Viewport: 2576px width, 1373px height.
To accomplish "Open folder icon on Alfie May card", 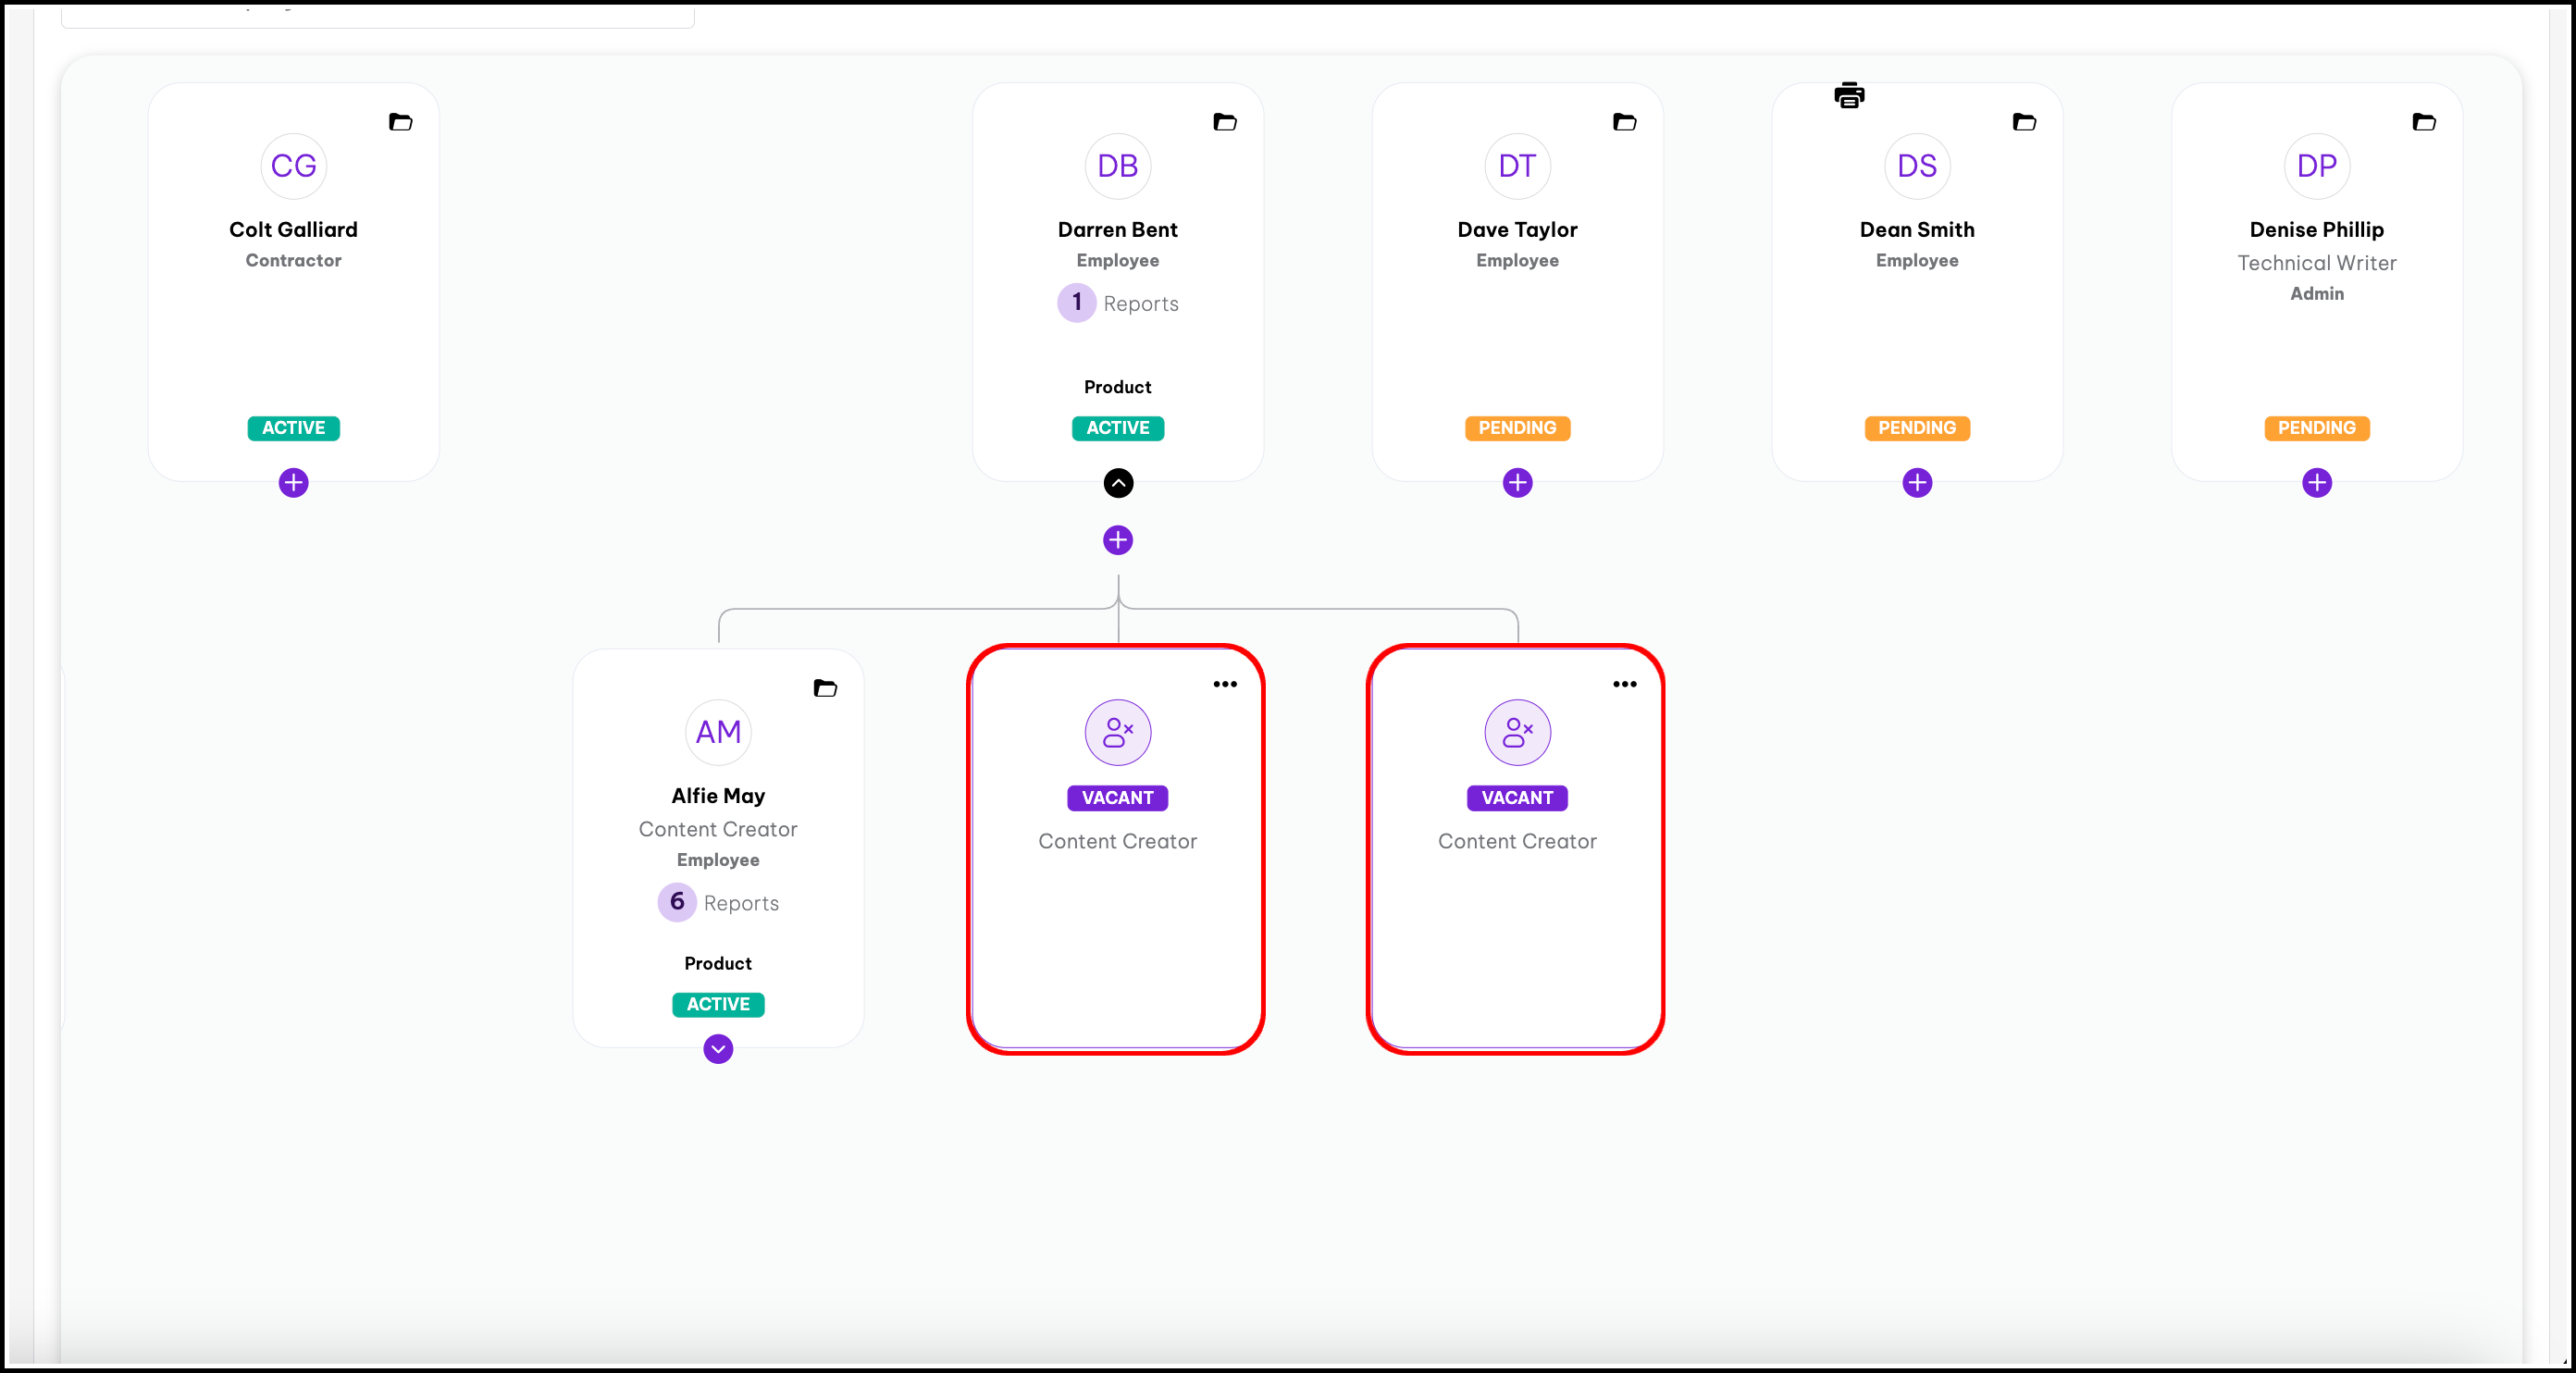I will [825, 688].
